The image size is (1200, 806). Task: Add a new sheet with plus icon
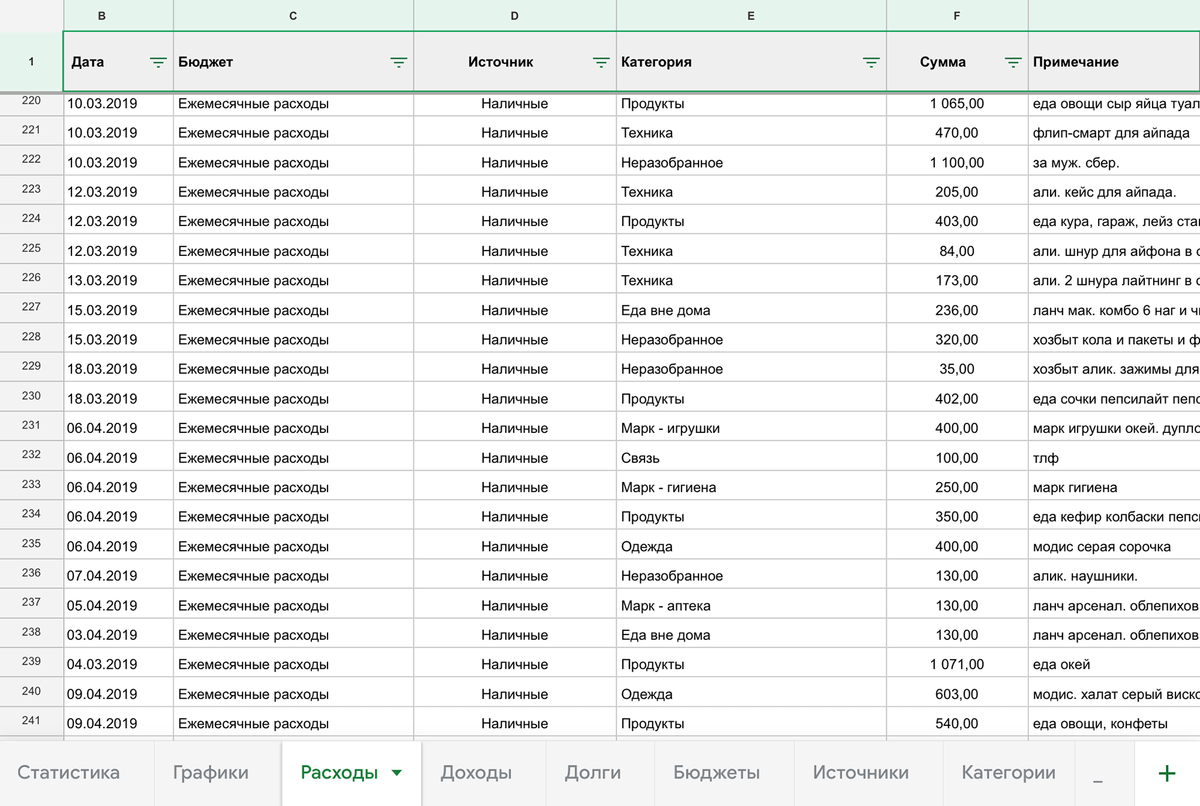tap(1166, 773)
